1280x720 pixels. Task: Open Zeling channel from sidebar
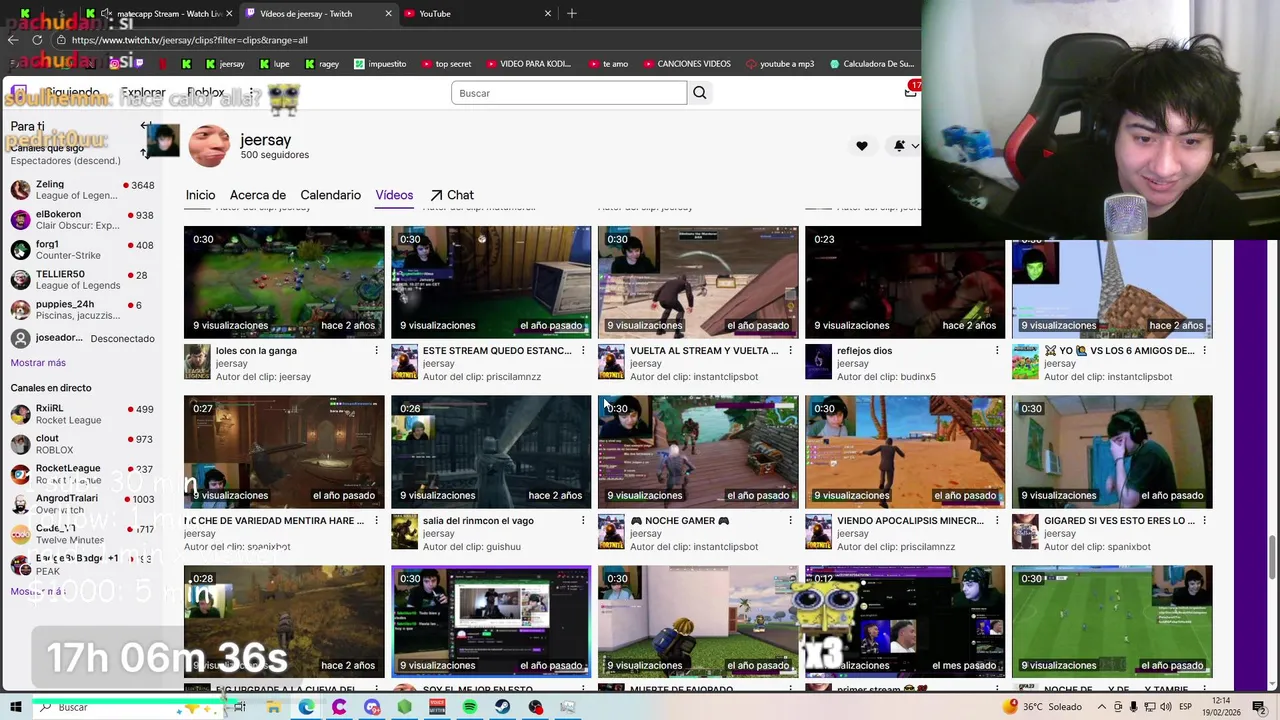click(x=82, y=190)
